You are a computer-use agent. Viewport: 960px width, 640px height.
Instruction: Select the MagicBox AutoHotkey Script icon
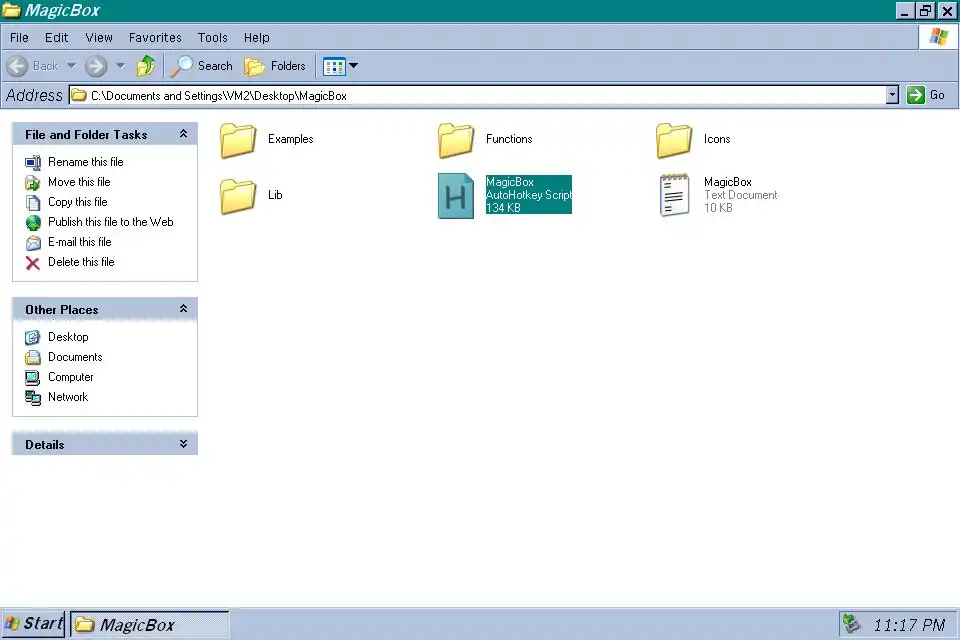click(x=456, y=196)
